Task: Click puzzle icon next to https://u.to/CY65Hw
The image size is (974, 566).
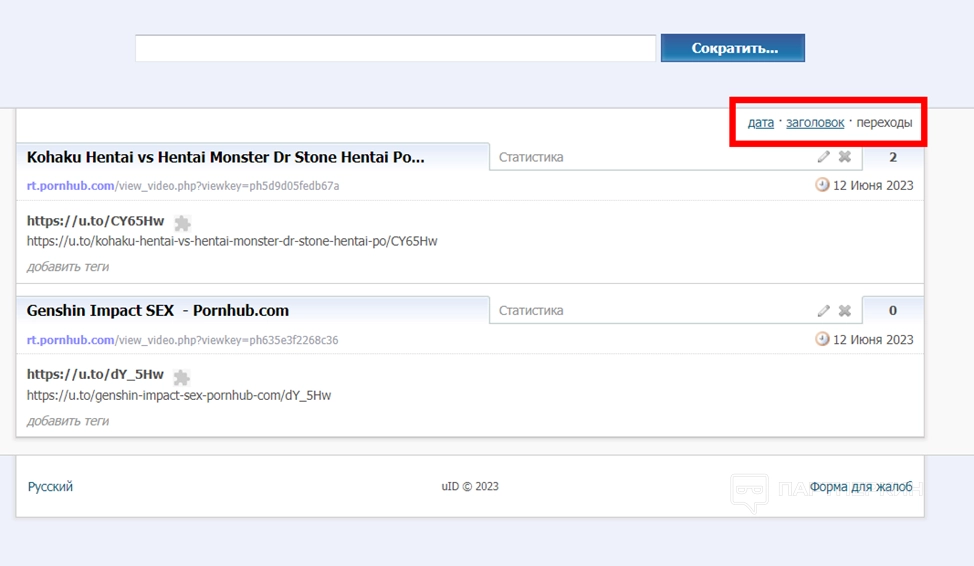Action: pos(182,222)
